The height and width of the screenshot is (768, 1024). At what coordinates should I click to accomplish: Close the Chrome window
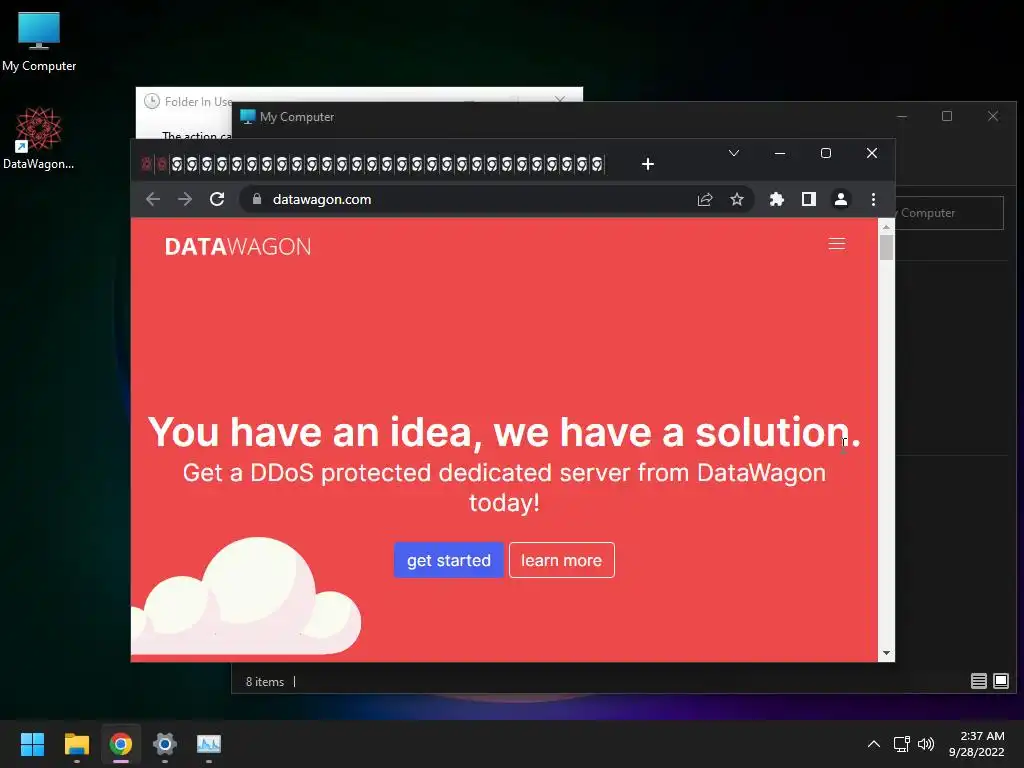[x=872, y=153]
